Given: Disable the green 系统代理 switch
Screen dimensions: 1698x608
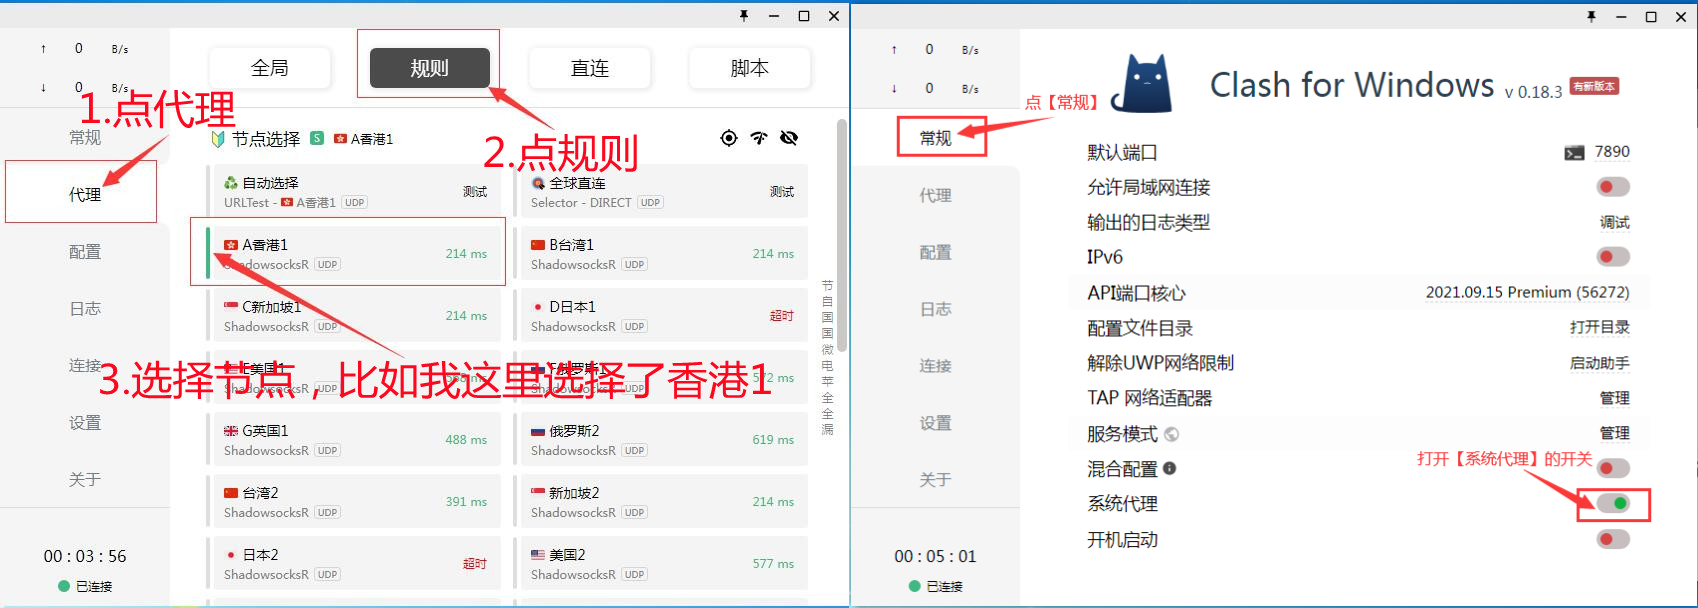Looking at the screenshot, I should (1613, 503).
